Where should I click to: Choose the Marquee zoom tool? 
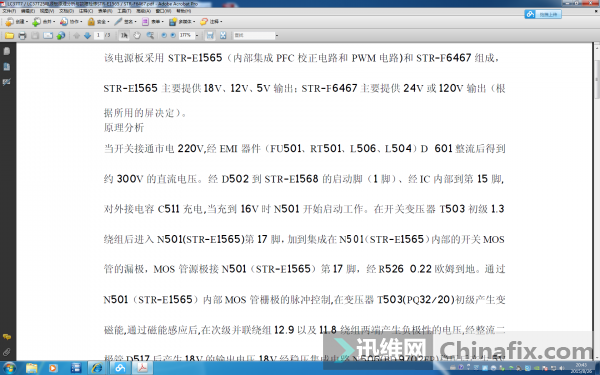coord(150,36)
